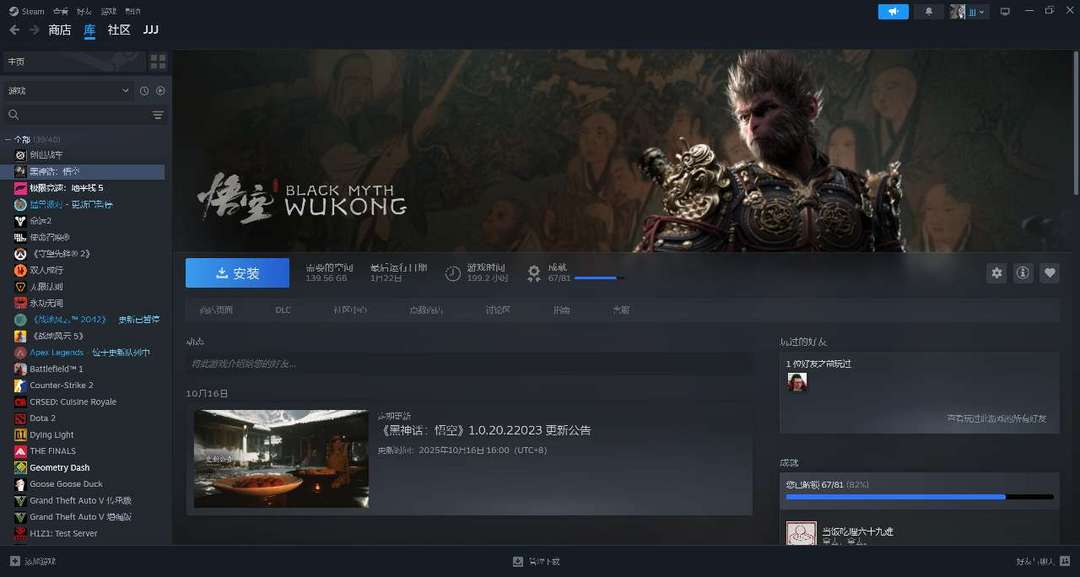Switch to Big Picture mode monitor icon
The image size is (1080, 577).
pyautogui.click(x=1005, y=12)
